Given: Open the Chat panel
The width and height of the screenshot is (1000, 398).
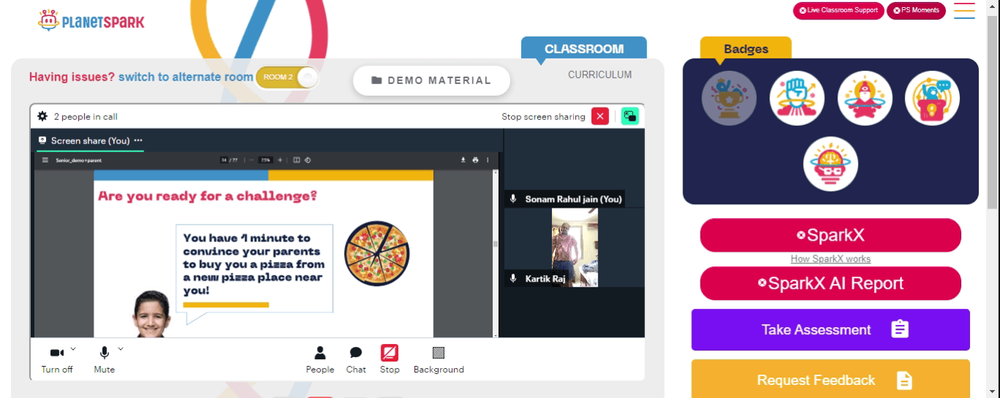Looking at the screenshot, I should 356,359.
